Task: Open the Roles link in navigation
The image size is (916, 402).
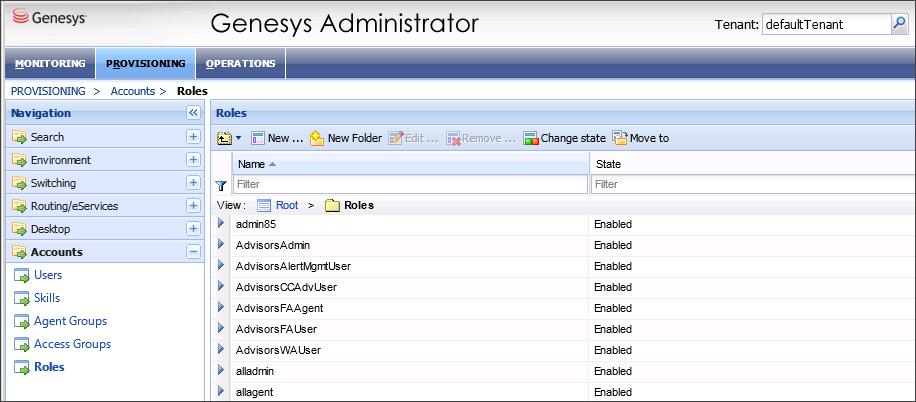Action: [49, 368]
